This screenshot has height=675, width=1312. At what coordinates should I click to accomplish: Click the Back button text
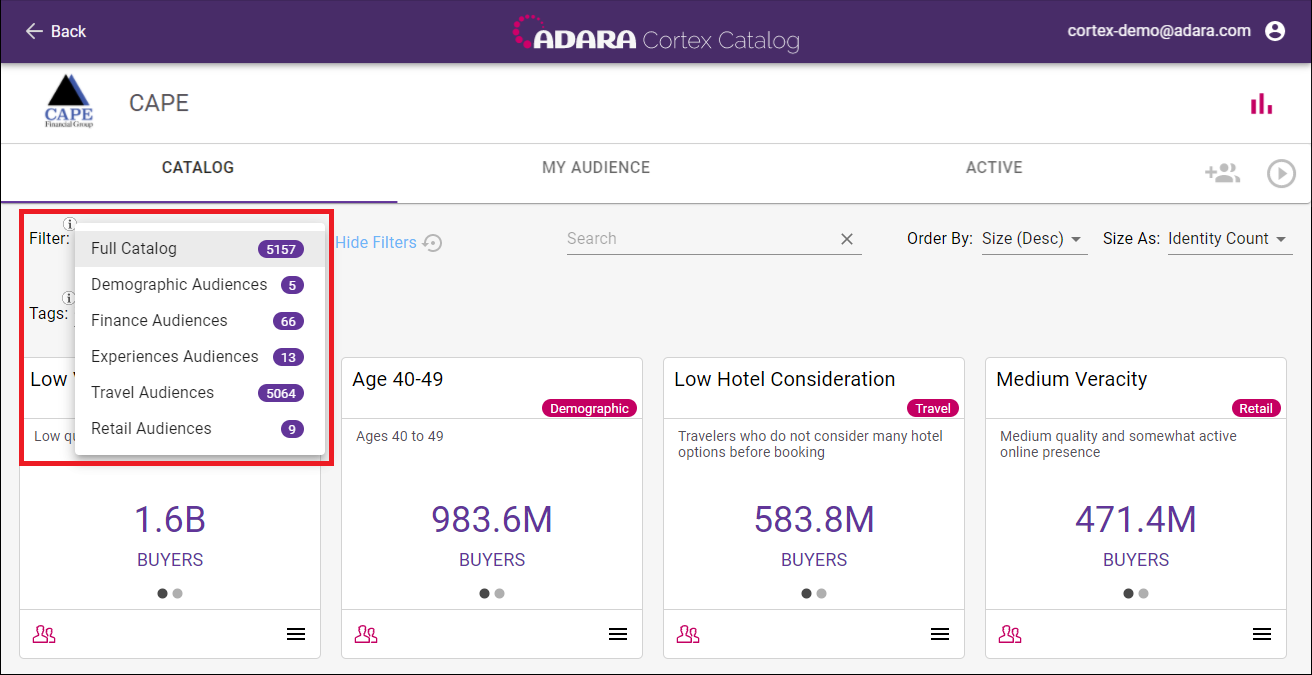tap(68, 31)
